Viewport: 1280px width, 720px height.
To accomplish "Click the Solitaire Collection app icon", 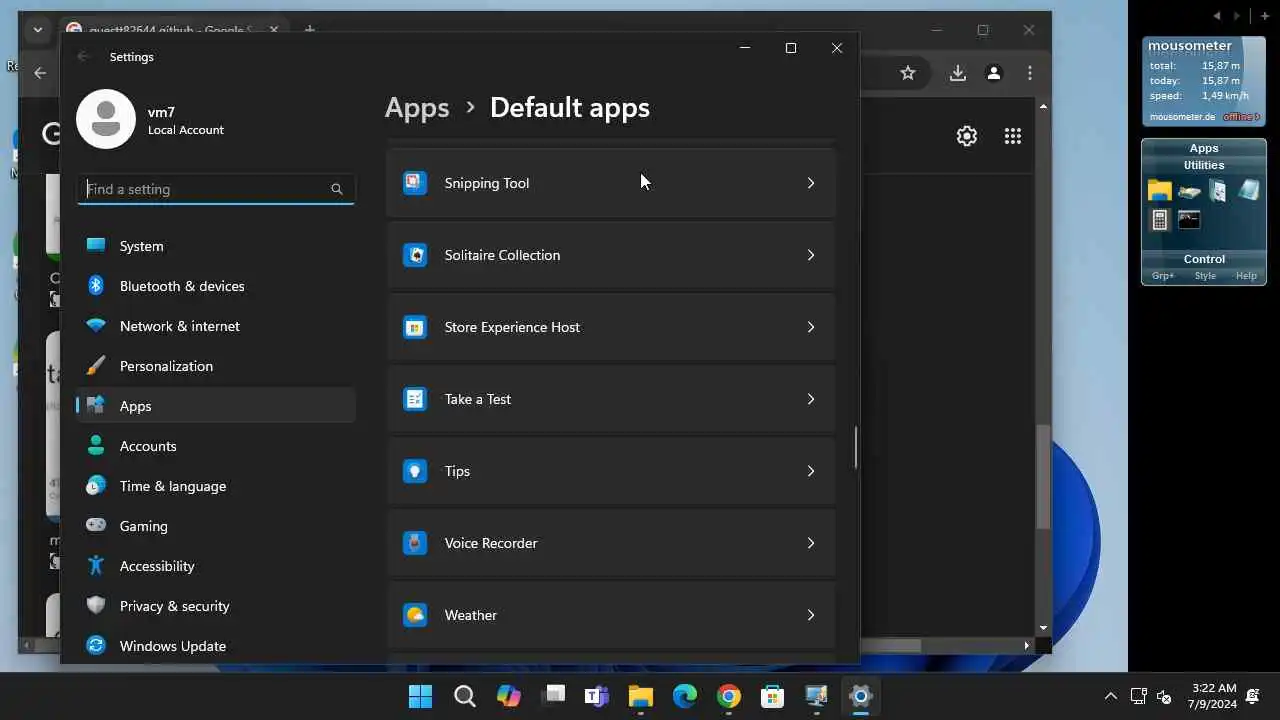I will [x=415, y=255].
